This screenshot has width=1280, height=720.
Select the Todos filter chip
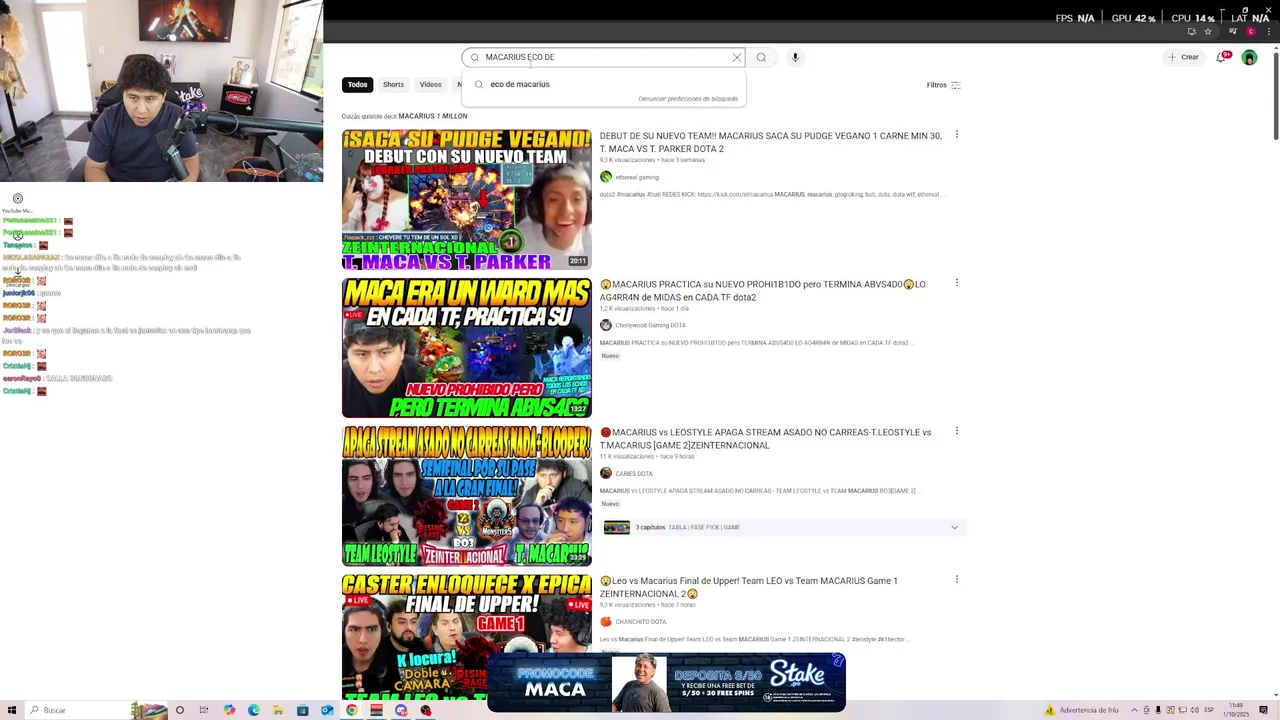[x=358, y=85]
